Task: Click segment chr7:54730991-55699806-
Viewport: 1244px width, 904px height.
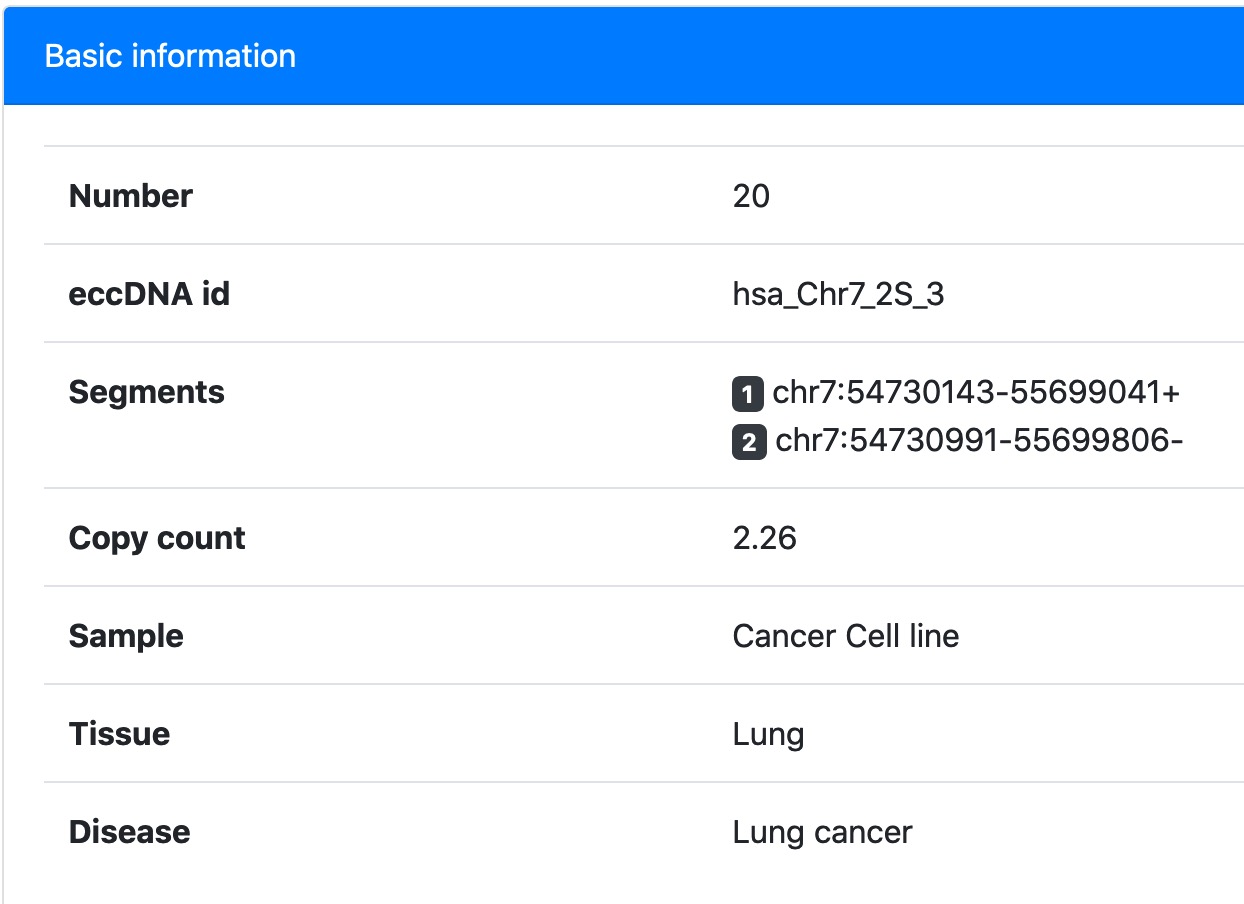Action: pos(979,441)
